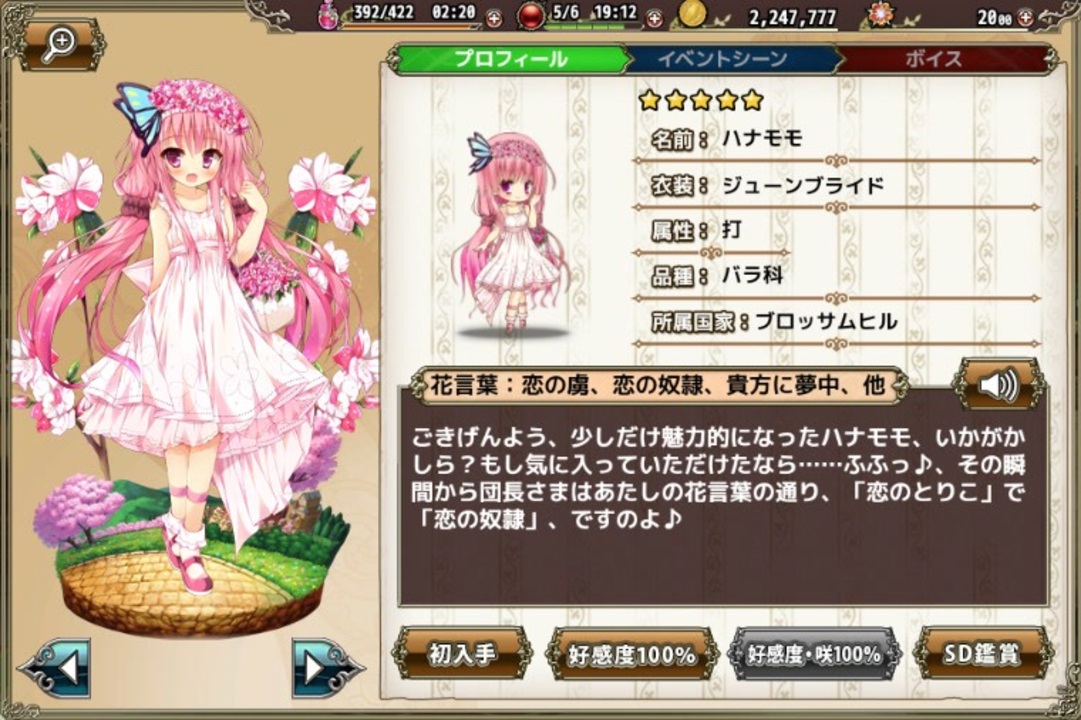The width and height of the screenshot is (1081, 720).
Task: Click the pink stamina potion icon
Action: click(329, 15)
